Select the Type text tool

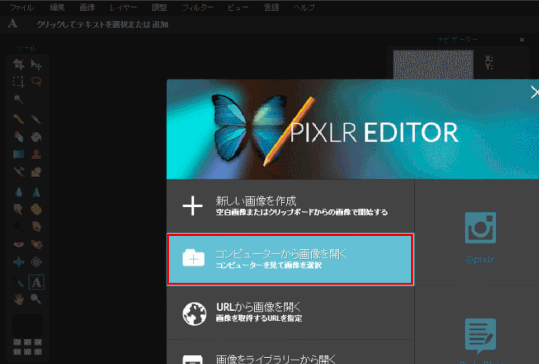coord(36,282)
